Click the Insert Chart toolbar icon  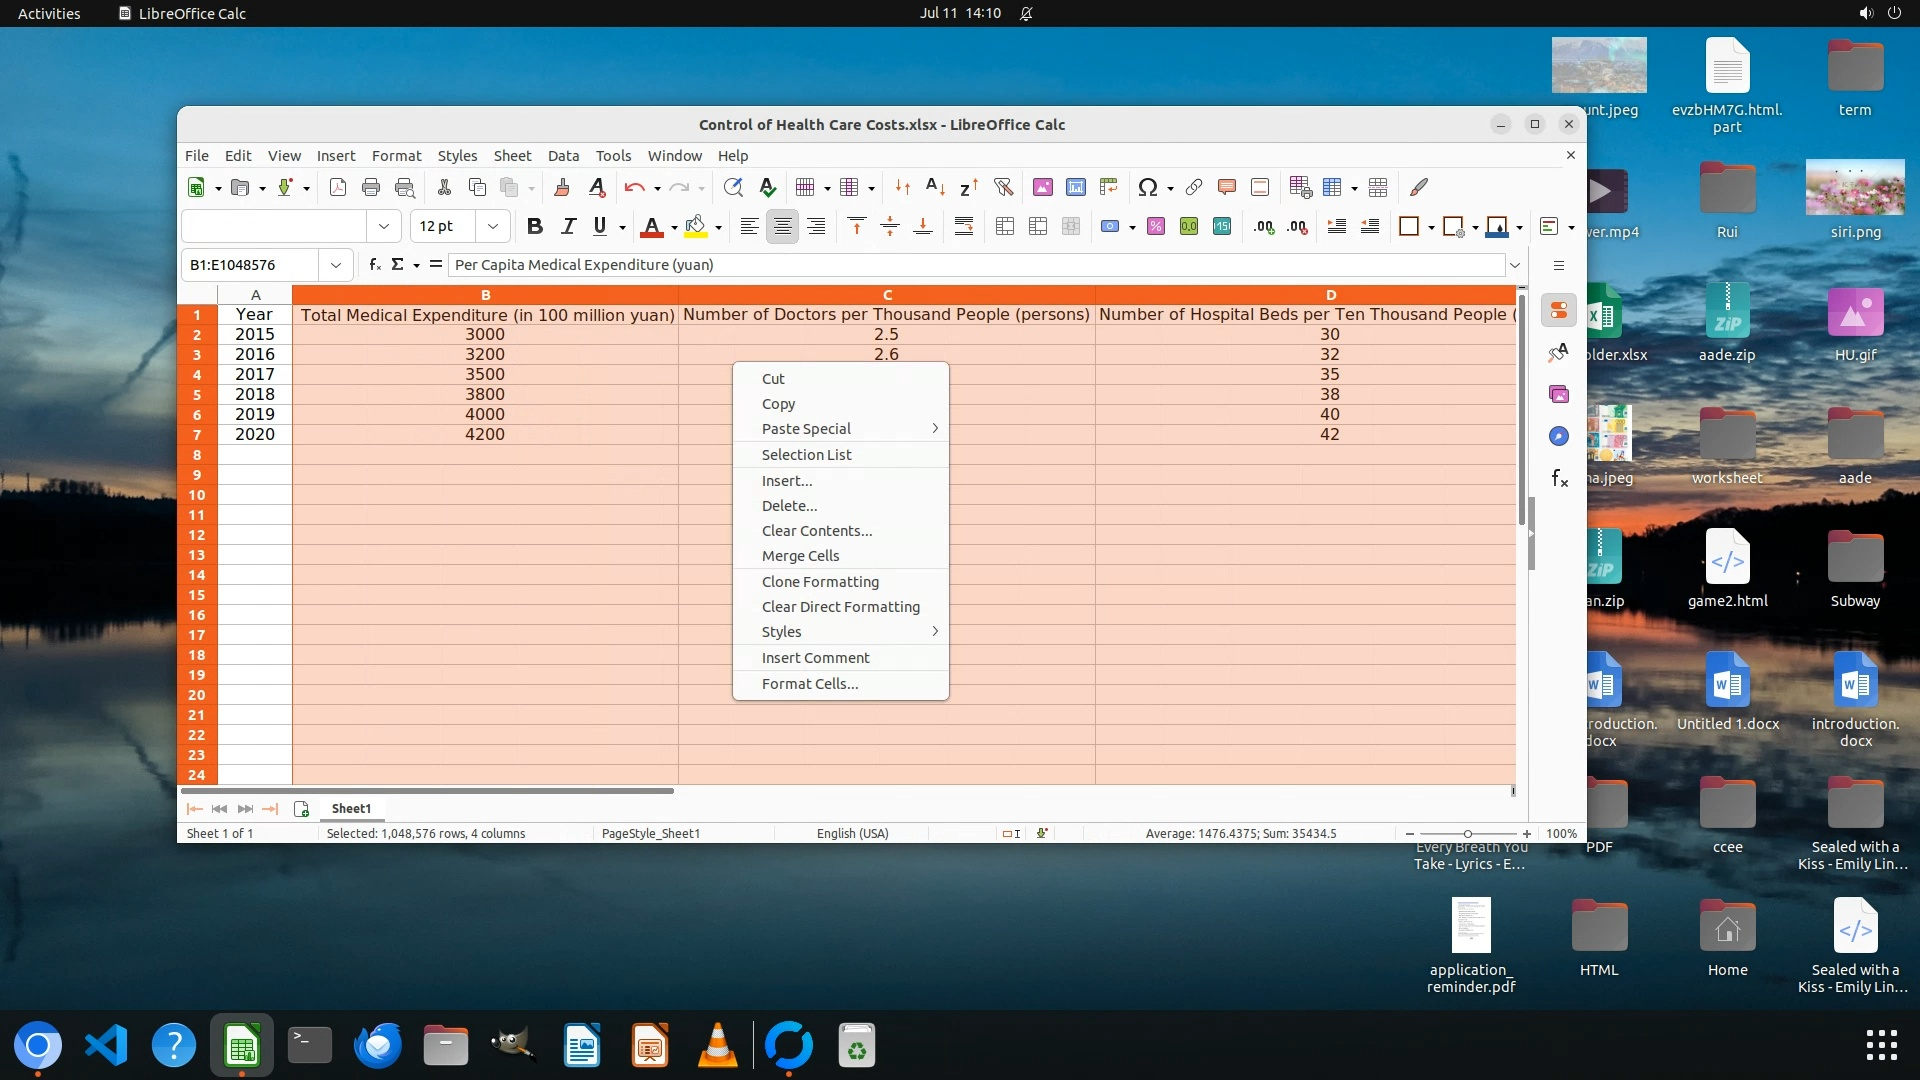point(1076,187)
